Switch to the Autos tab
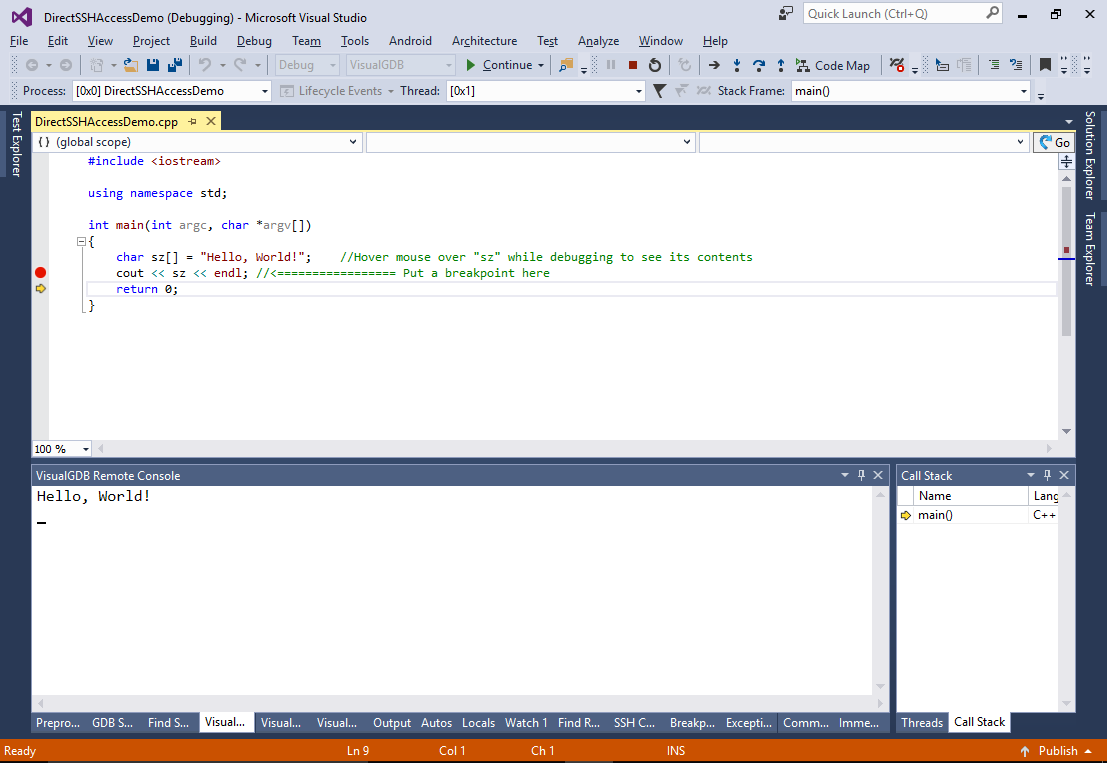1107x763 pixels. [x=436, y=722]
